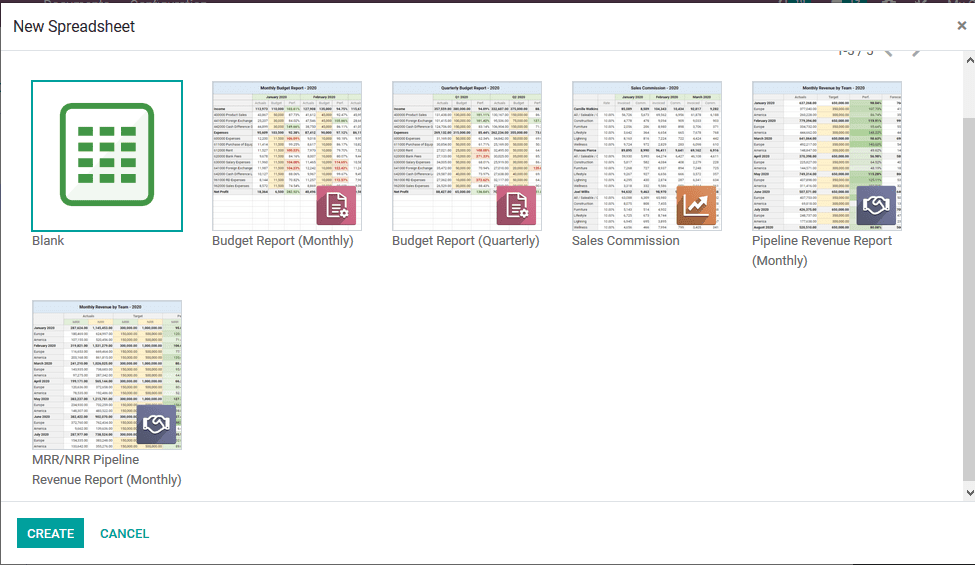
Task: Go to previous page of templates
Action: 888,50
